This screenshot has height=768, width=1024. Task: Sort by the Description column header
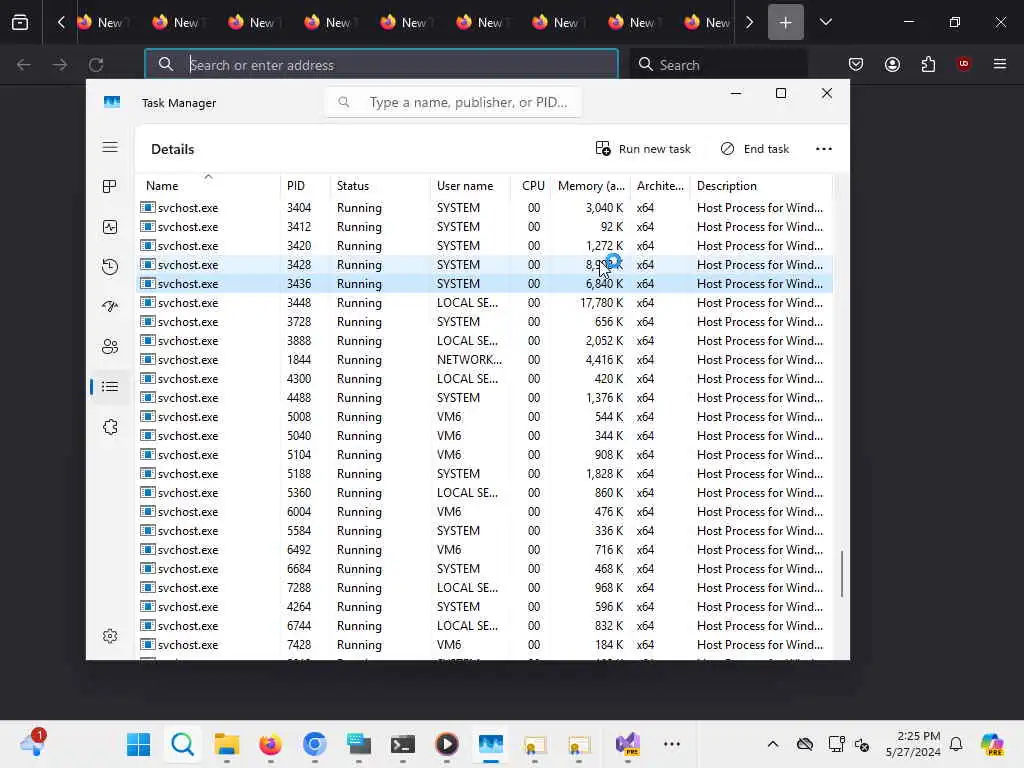[761, 185]
